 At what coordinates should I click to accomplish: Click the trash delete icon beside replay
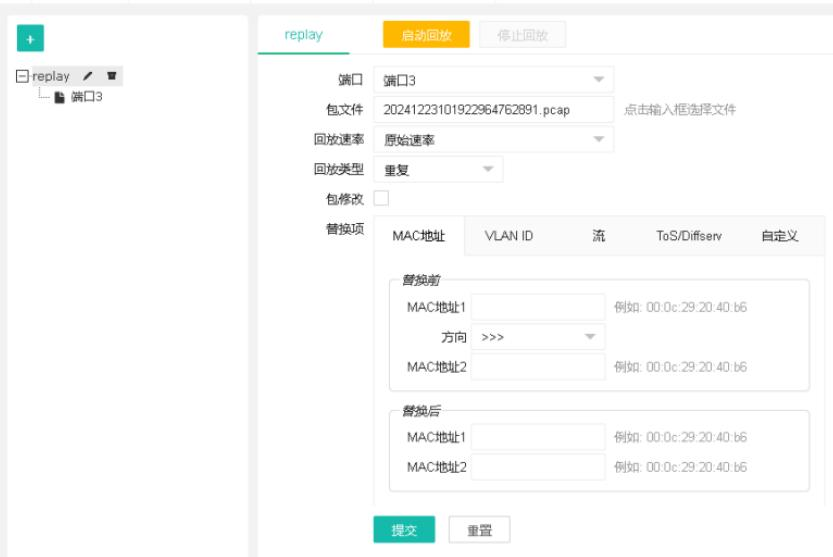[111, 76]
